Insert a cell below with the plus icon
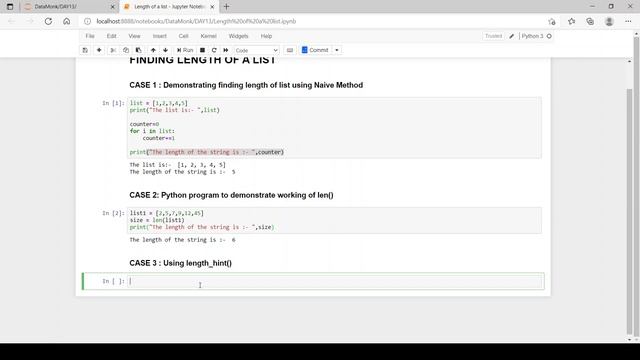 (x=99, y=50)
